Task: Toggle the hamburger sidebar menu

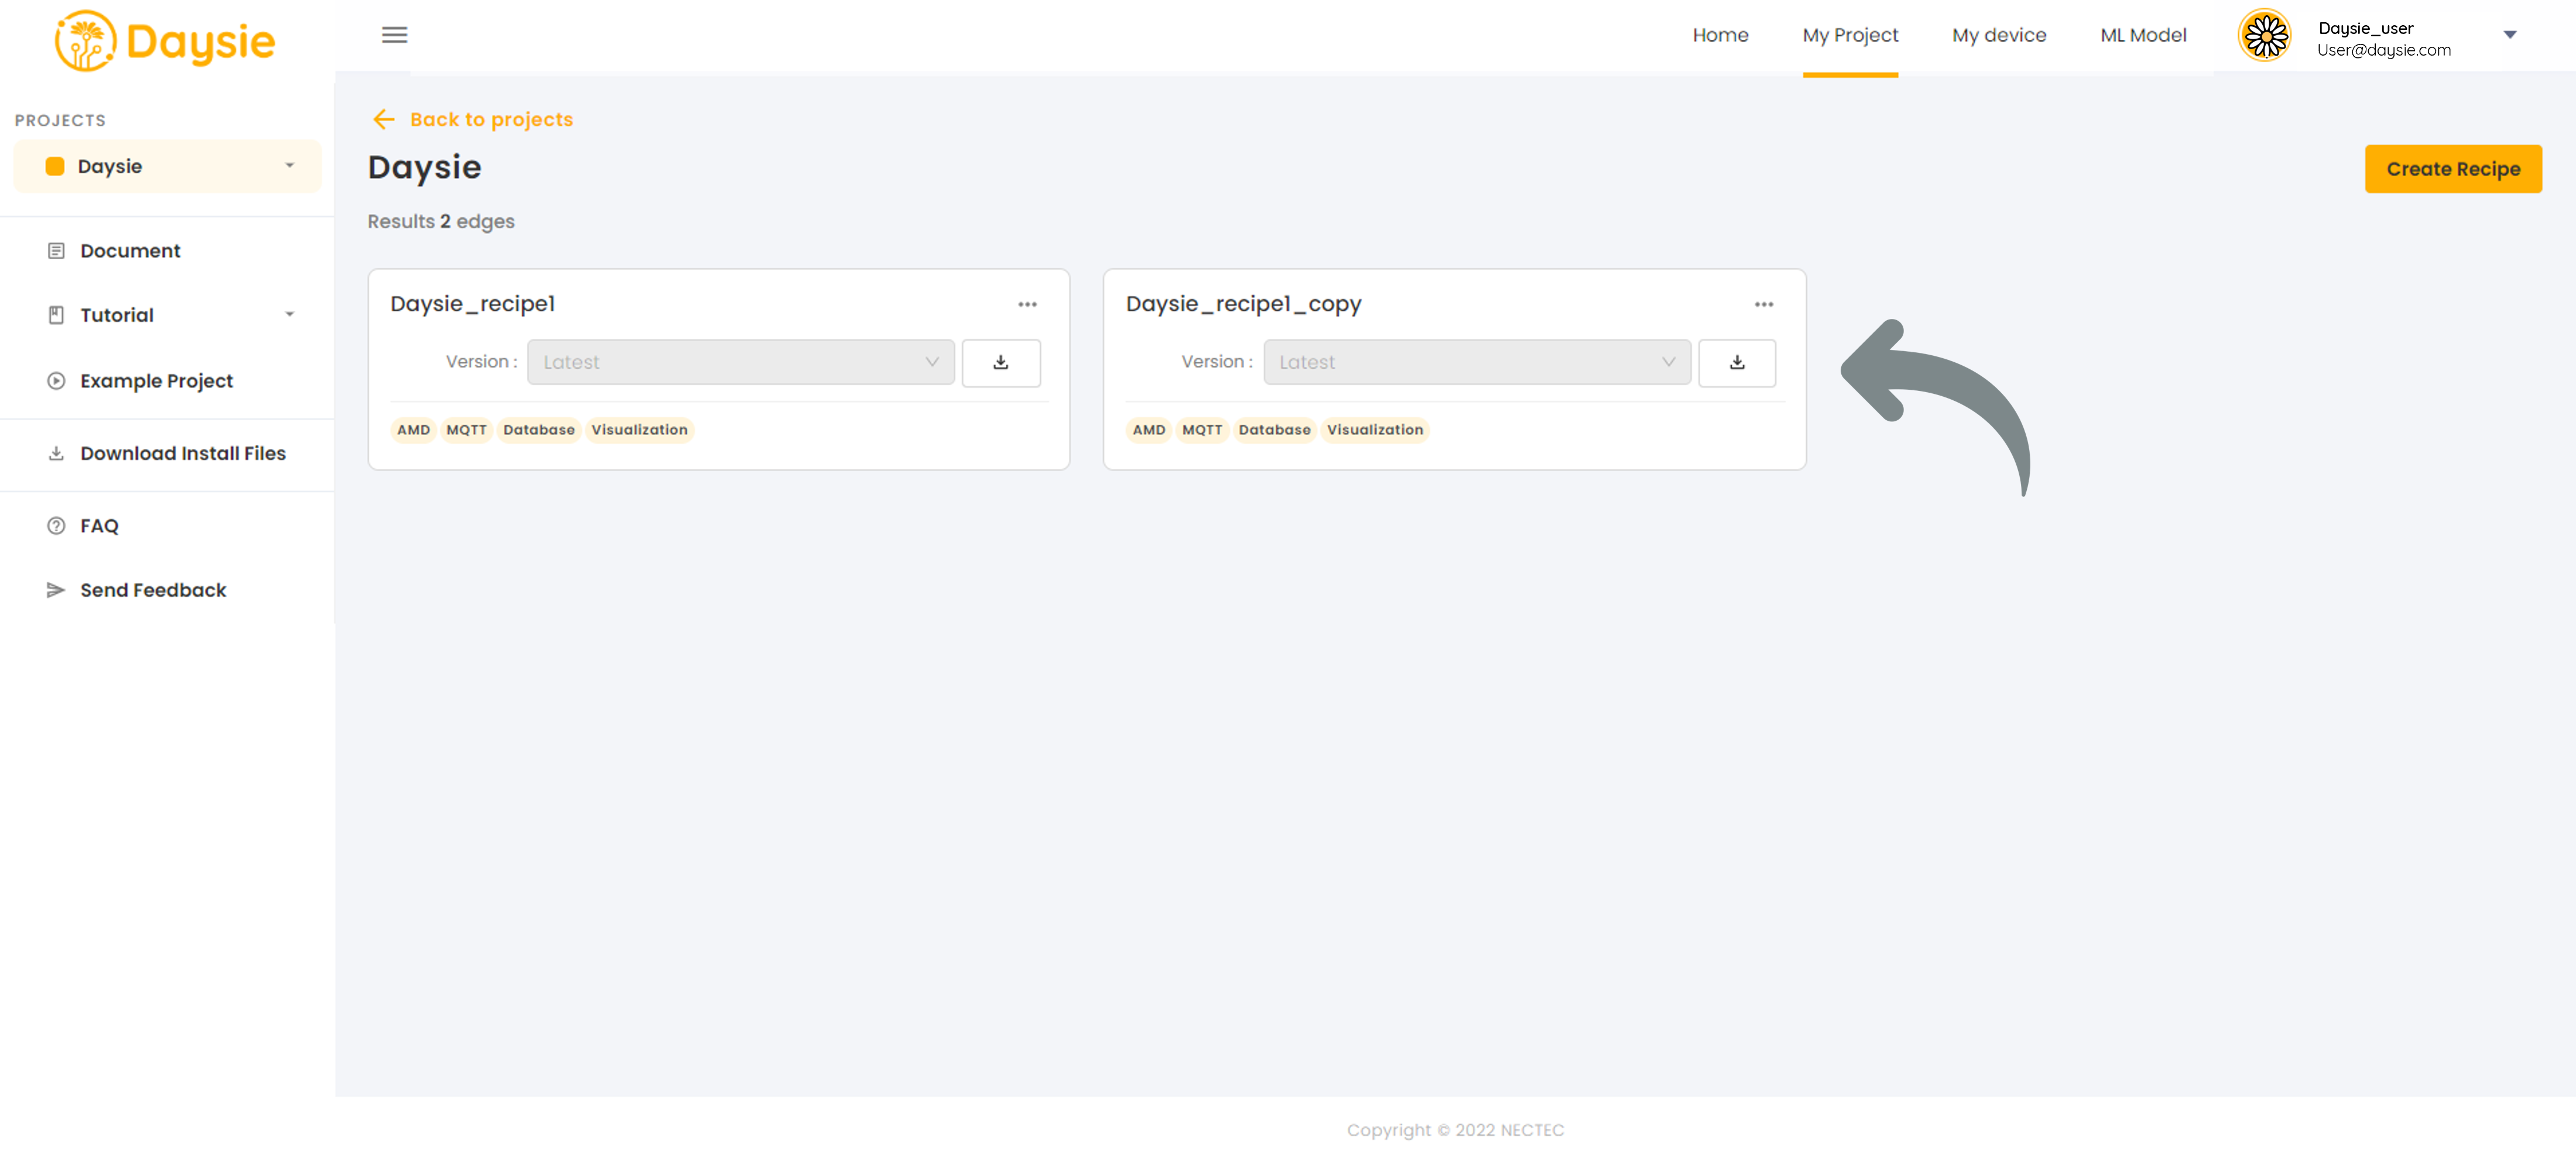Action: click(x=395, y=35)
